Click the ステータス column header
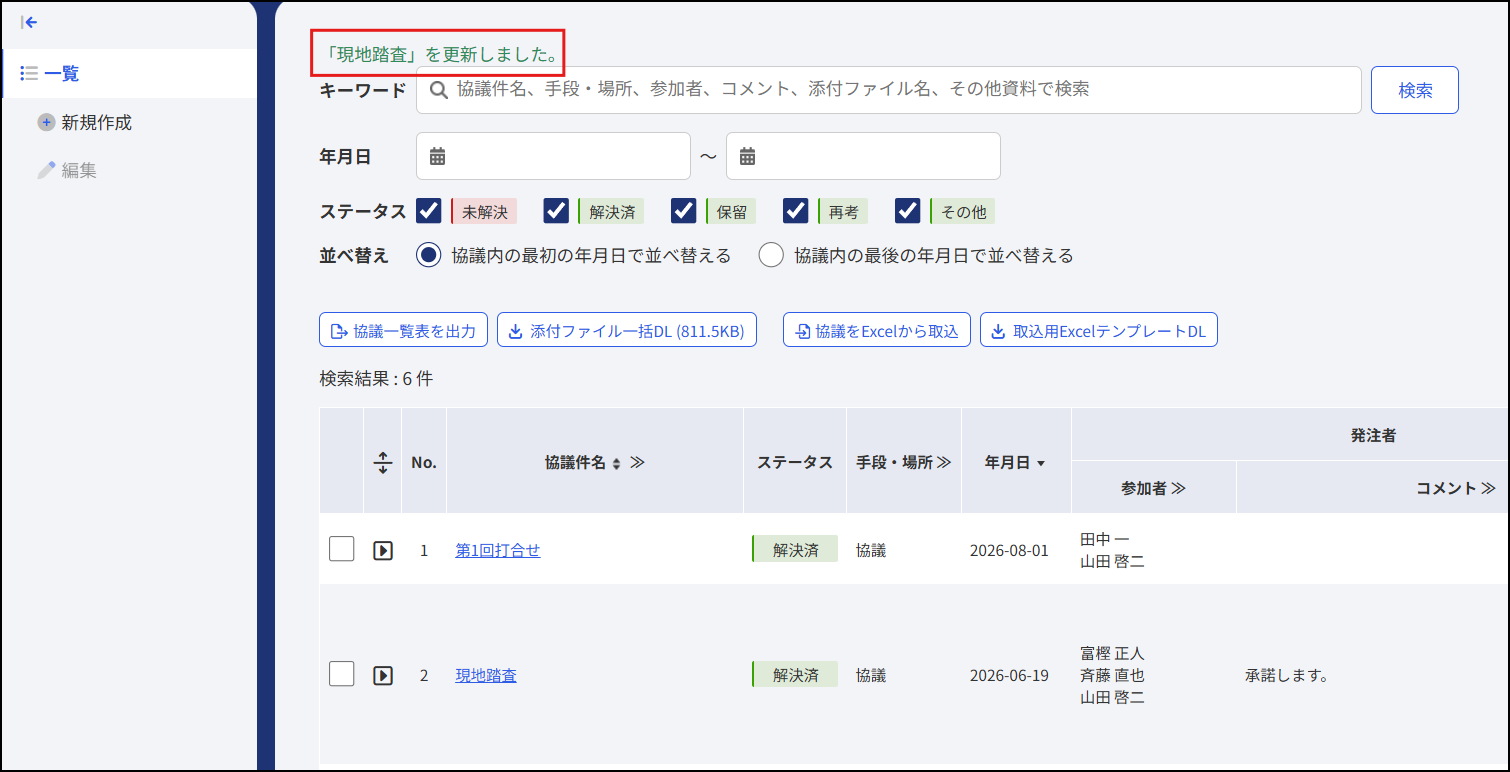Image resolution: width=1510 pixels, height=772 pixels. click(x=795, y=462)
